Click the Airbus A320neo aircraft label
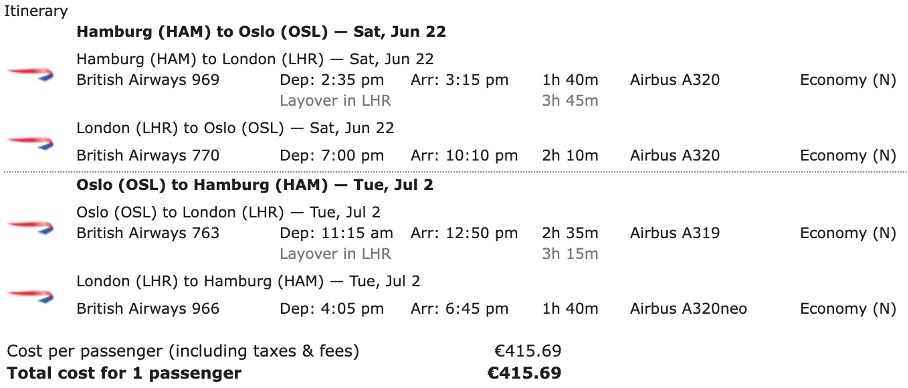 [x=689, y=309]
